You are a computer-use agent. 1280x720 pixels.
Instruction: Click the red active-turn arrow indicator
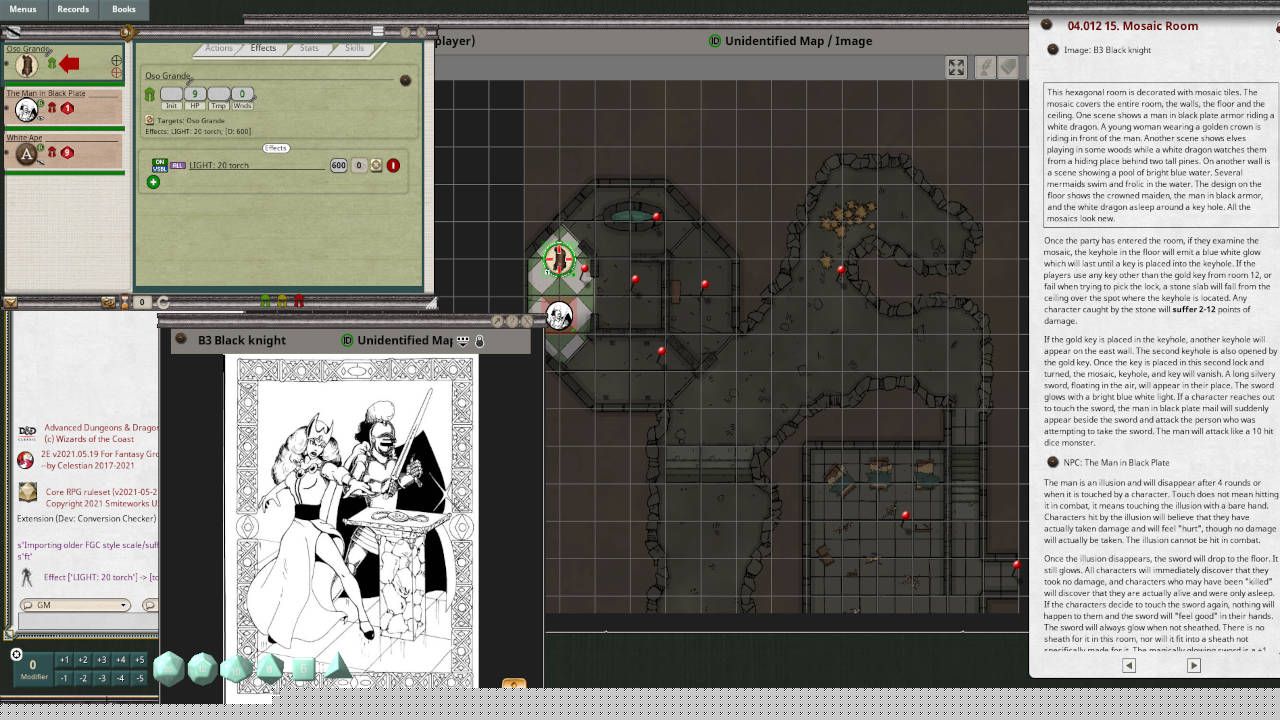click(69, 64)
